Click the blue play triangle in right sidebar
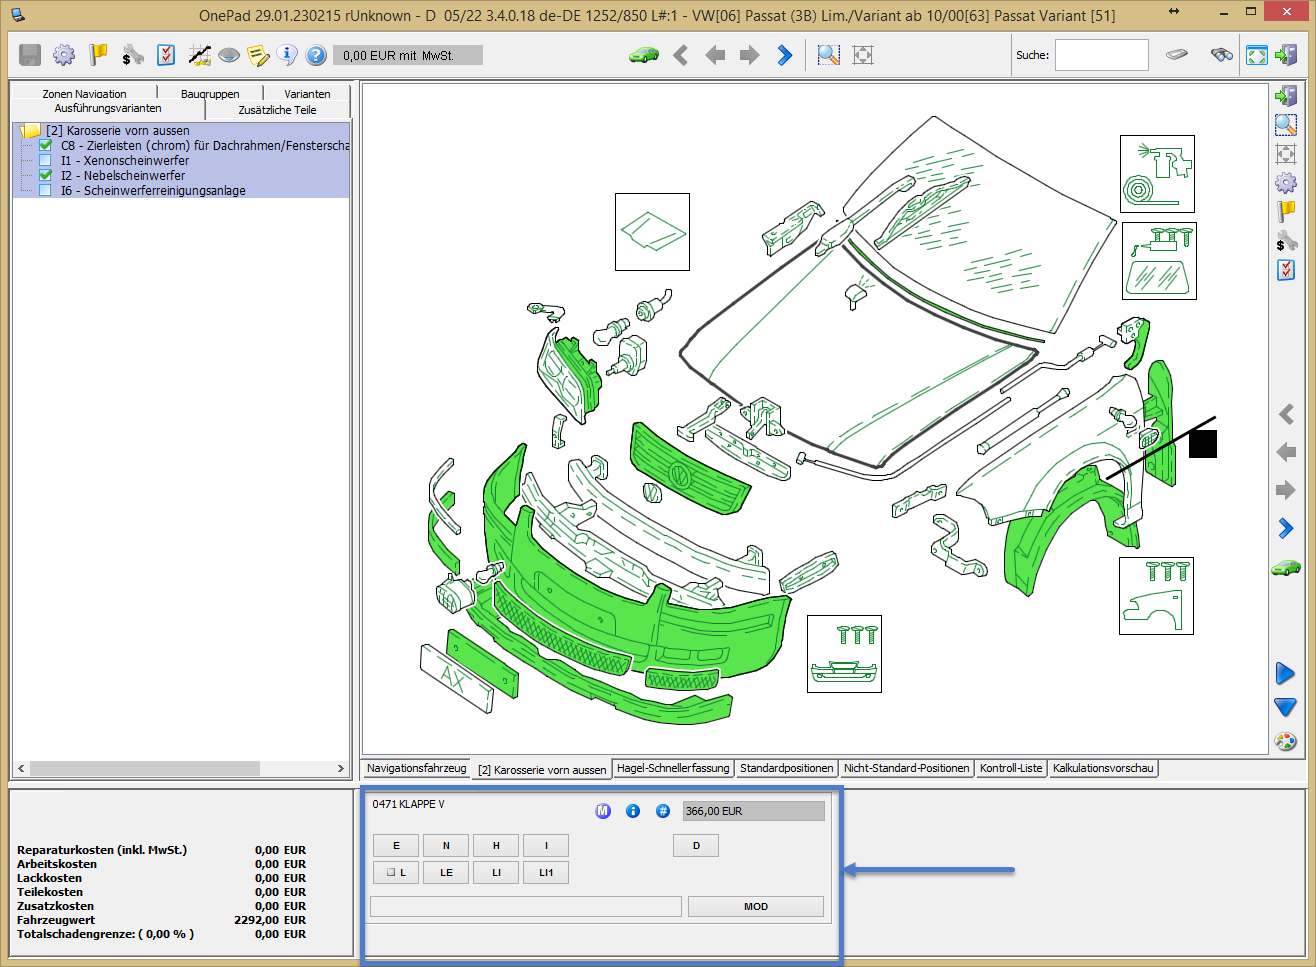1316x967 pixels. pyautogui.click(x=1285, y=674)
